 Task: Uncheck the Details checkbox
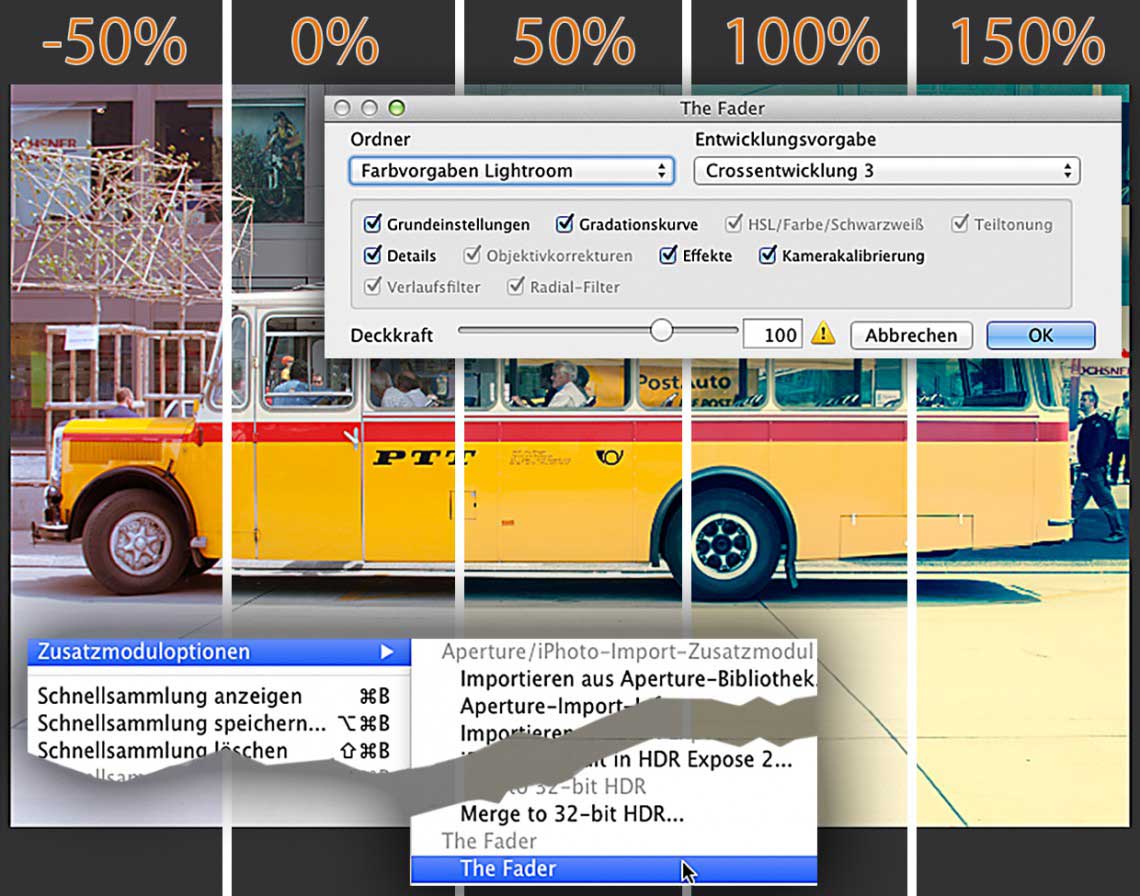coord(372,255)
